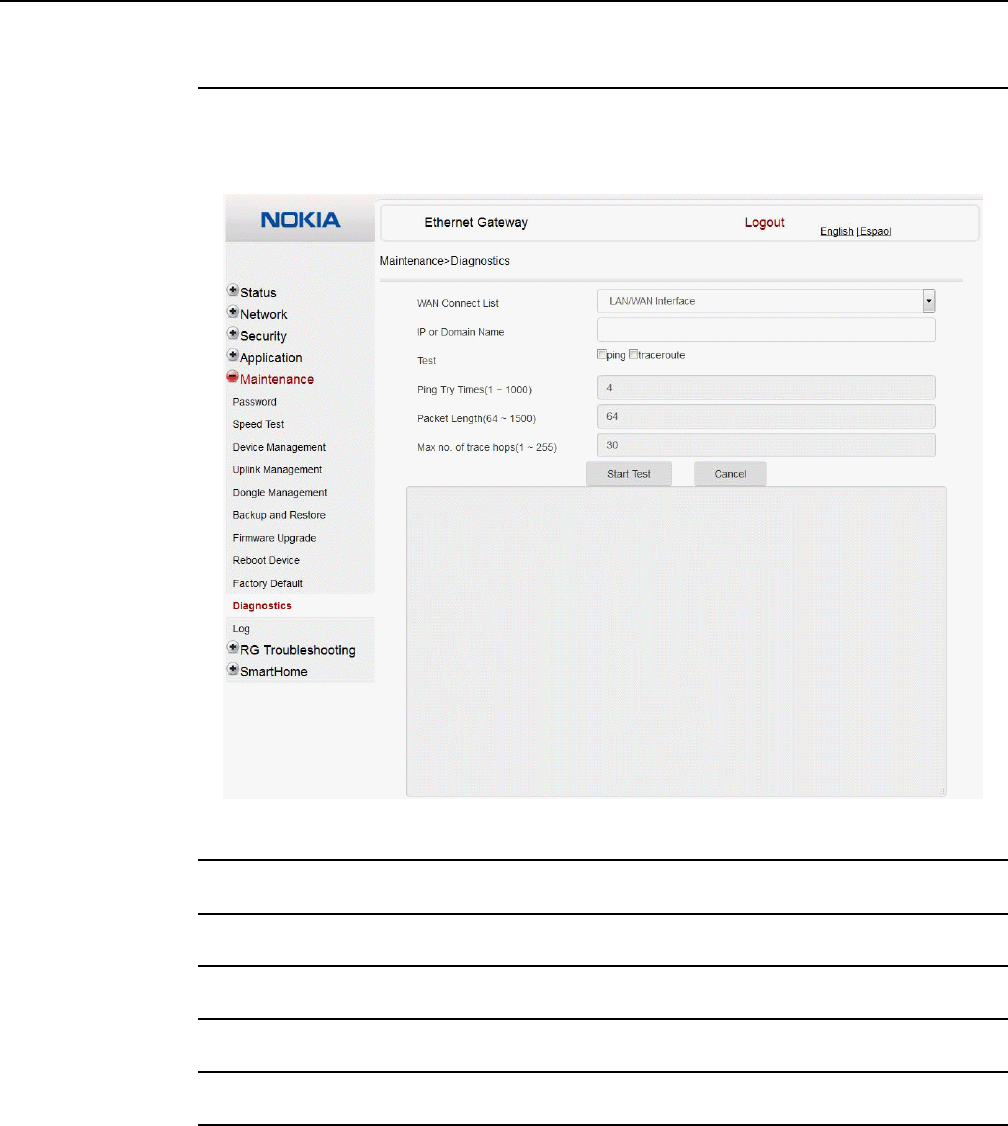Open Device Management page

click(x=279, y=447)
